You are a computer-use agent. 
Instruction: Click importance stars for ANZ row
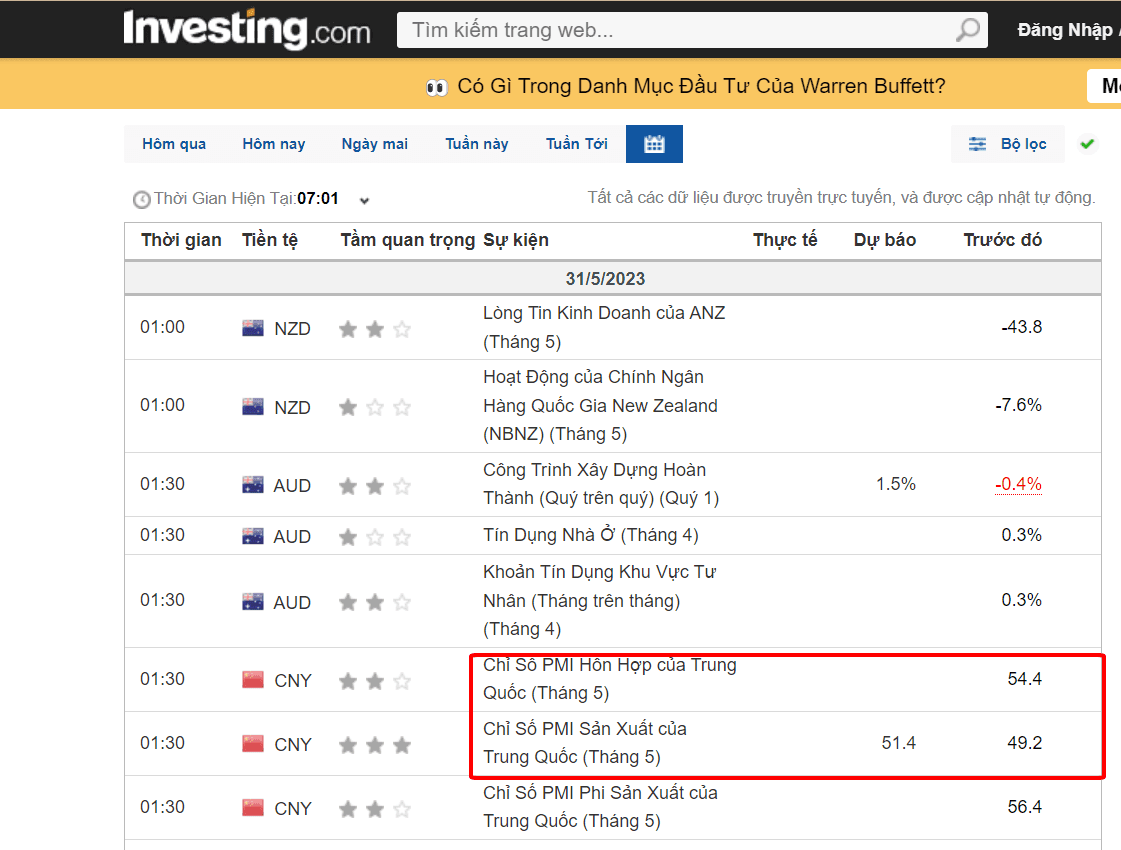coord(375,329)
